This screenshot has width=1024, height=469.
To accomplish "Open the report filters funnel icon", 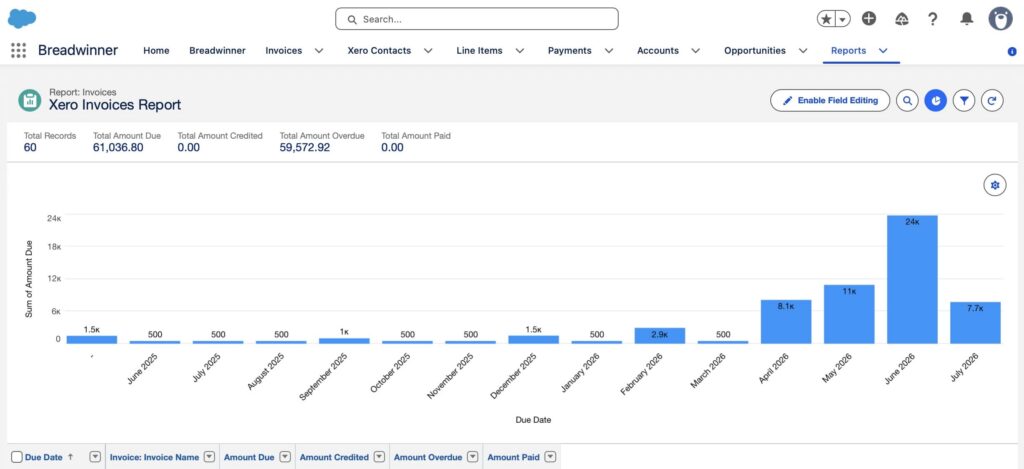I will click(x=964, y=101).
